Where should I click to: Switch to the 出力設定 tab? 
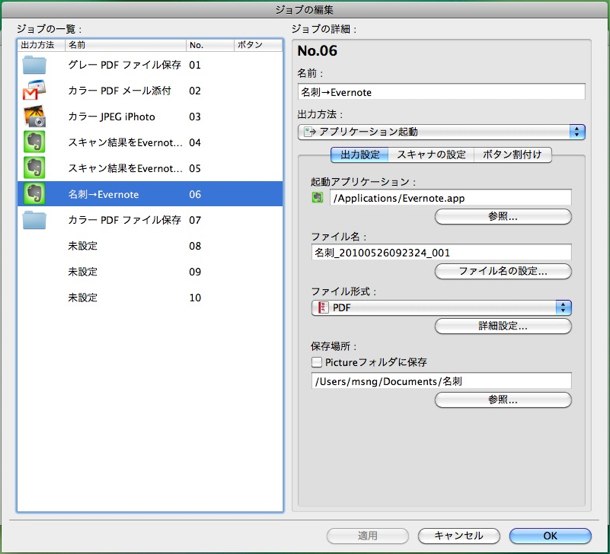[359, 155]
